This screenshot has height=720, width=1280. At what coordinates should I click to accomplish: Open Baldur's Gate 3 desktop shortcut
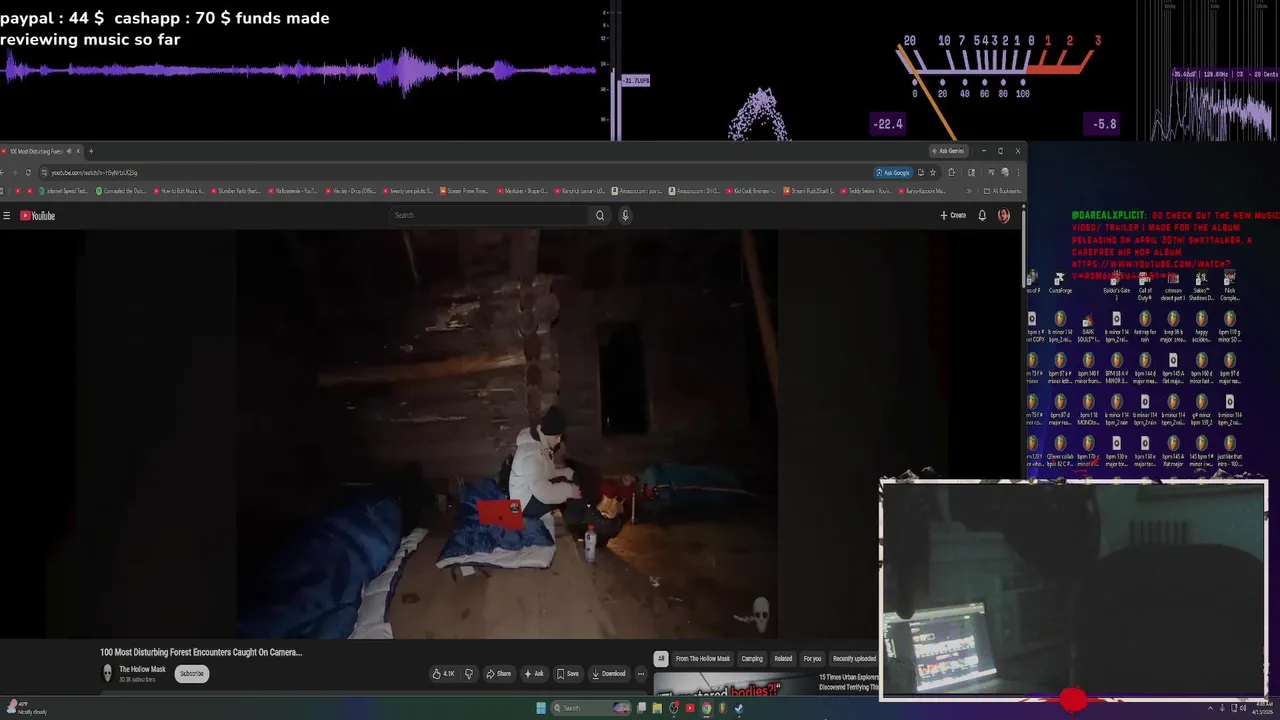(1117, 286)
